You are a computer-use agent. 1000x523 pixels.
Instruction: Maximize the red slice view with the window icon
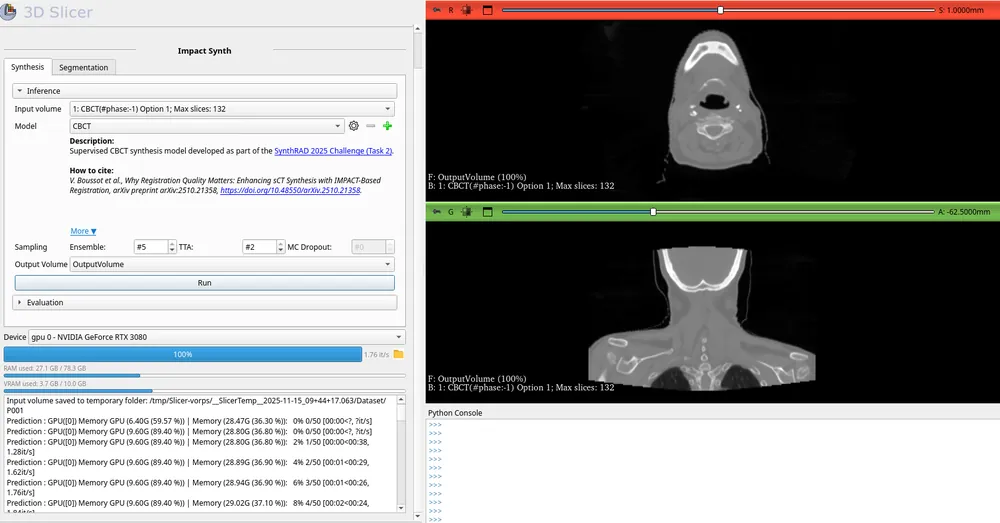[488, 10]
